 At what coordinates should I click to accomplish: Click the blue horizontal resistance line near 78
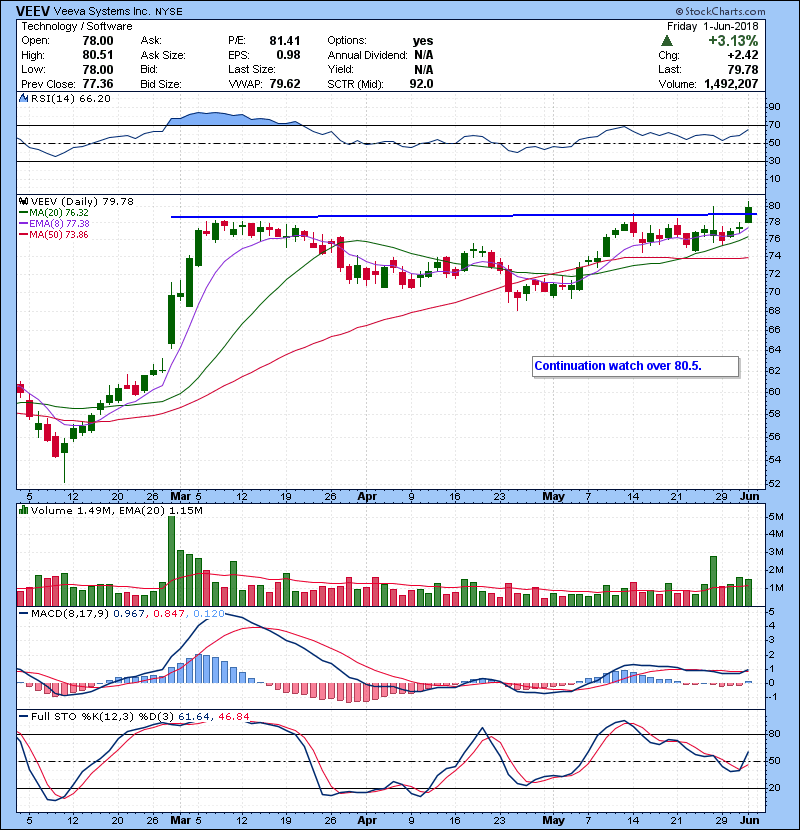tap(464, 215)
